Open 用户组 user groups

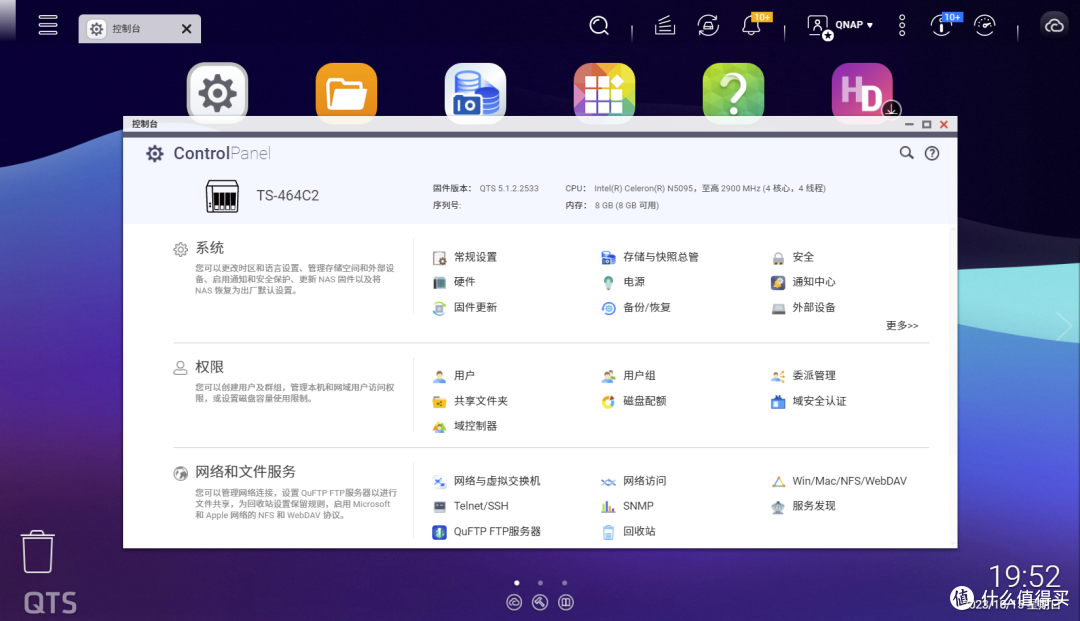(628, 376)
